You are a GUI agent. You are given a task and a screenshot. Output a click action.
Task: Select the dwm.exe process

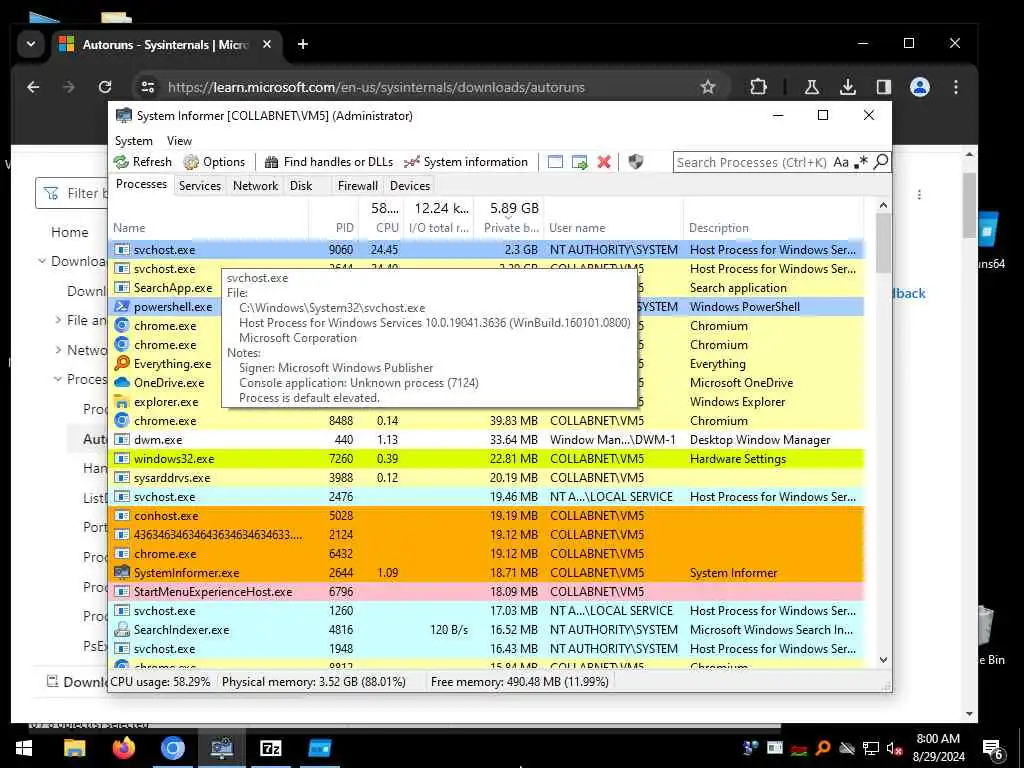487,440
